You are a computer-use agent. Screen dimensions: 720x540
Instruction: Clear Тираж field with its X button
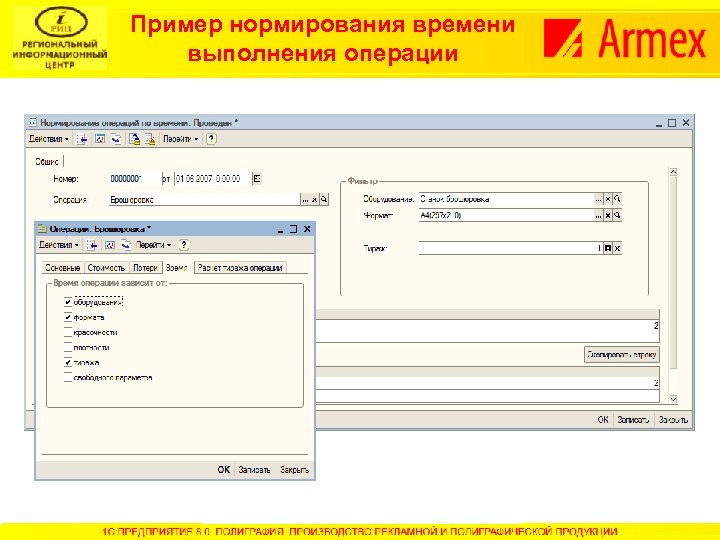point(617,248)
